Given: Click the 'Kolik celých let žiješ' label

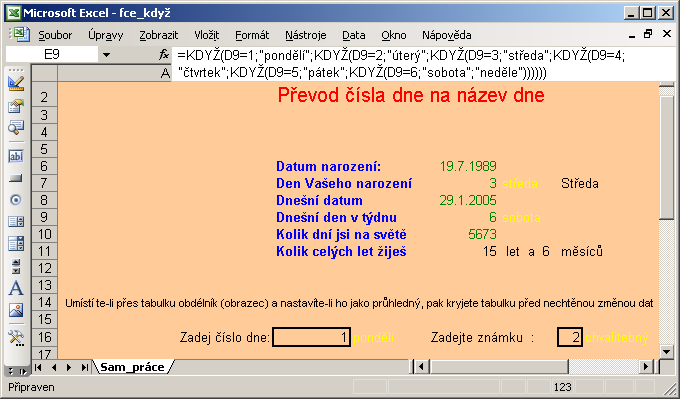Looking at the screenshot, I should click(341, 251).
